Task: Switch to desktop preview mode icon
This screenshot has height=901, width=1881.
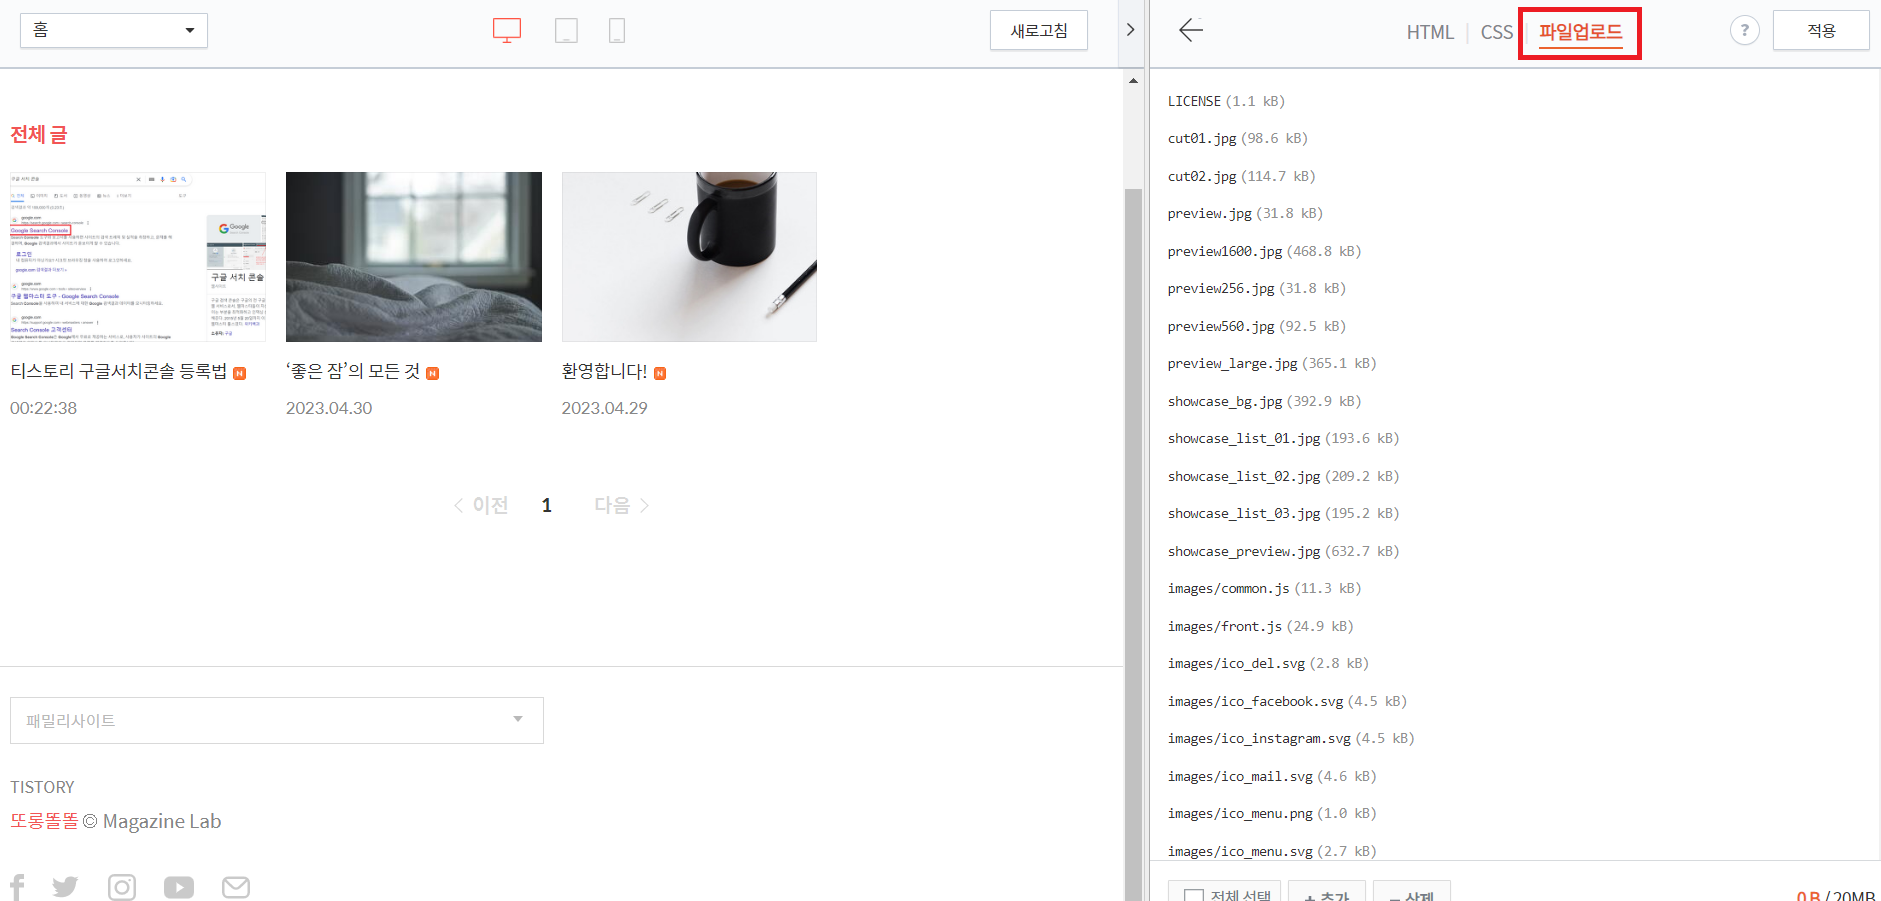Action: (507, 31)
